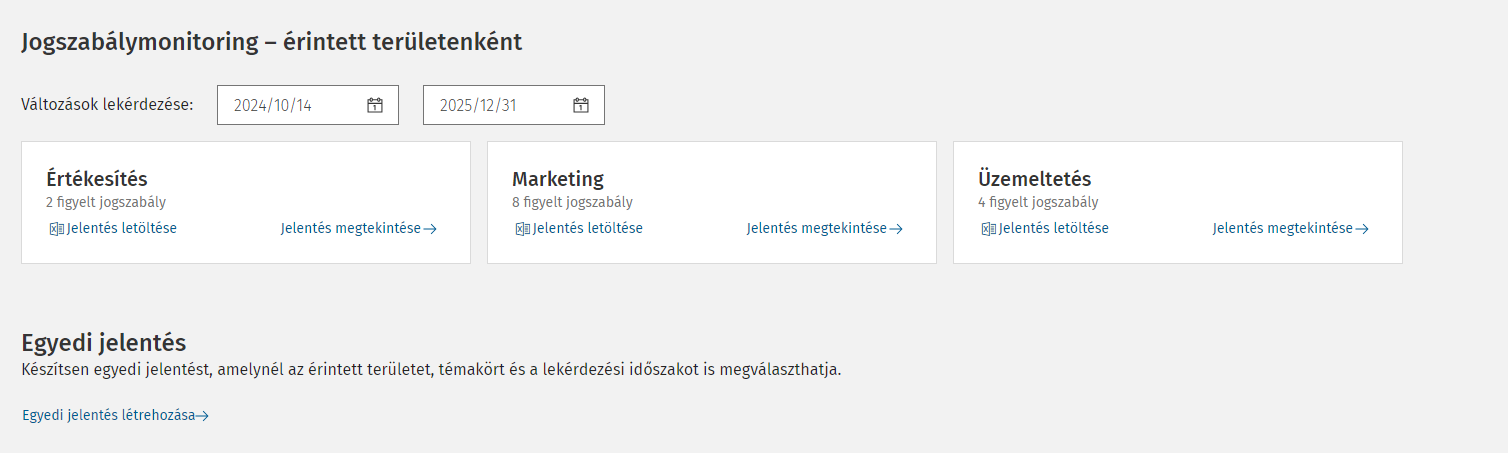The width and height of the screenshot is (1508, 453).
Task: Select the Értékesítés card title
Action: tap(97, 179)
